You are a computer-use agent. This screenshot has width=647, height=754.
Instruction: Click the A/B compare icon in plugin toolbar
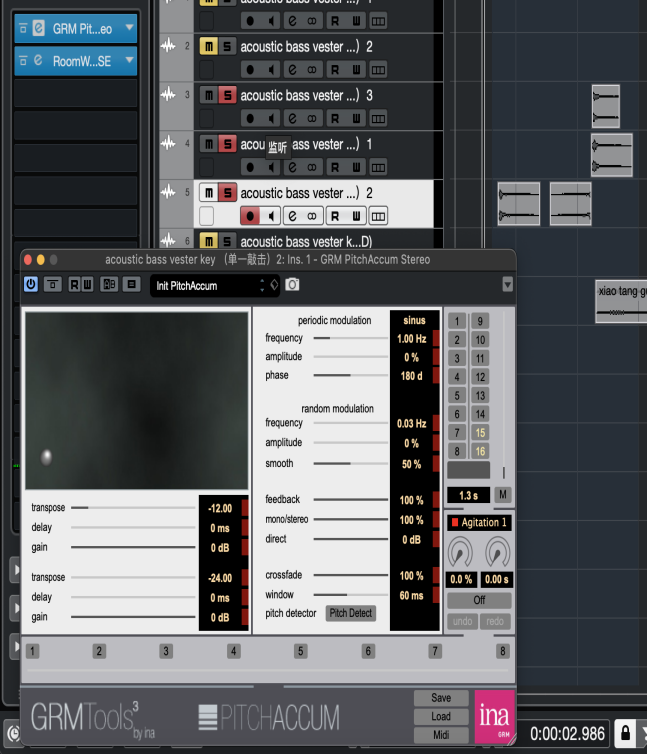[109, 285]
